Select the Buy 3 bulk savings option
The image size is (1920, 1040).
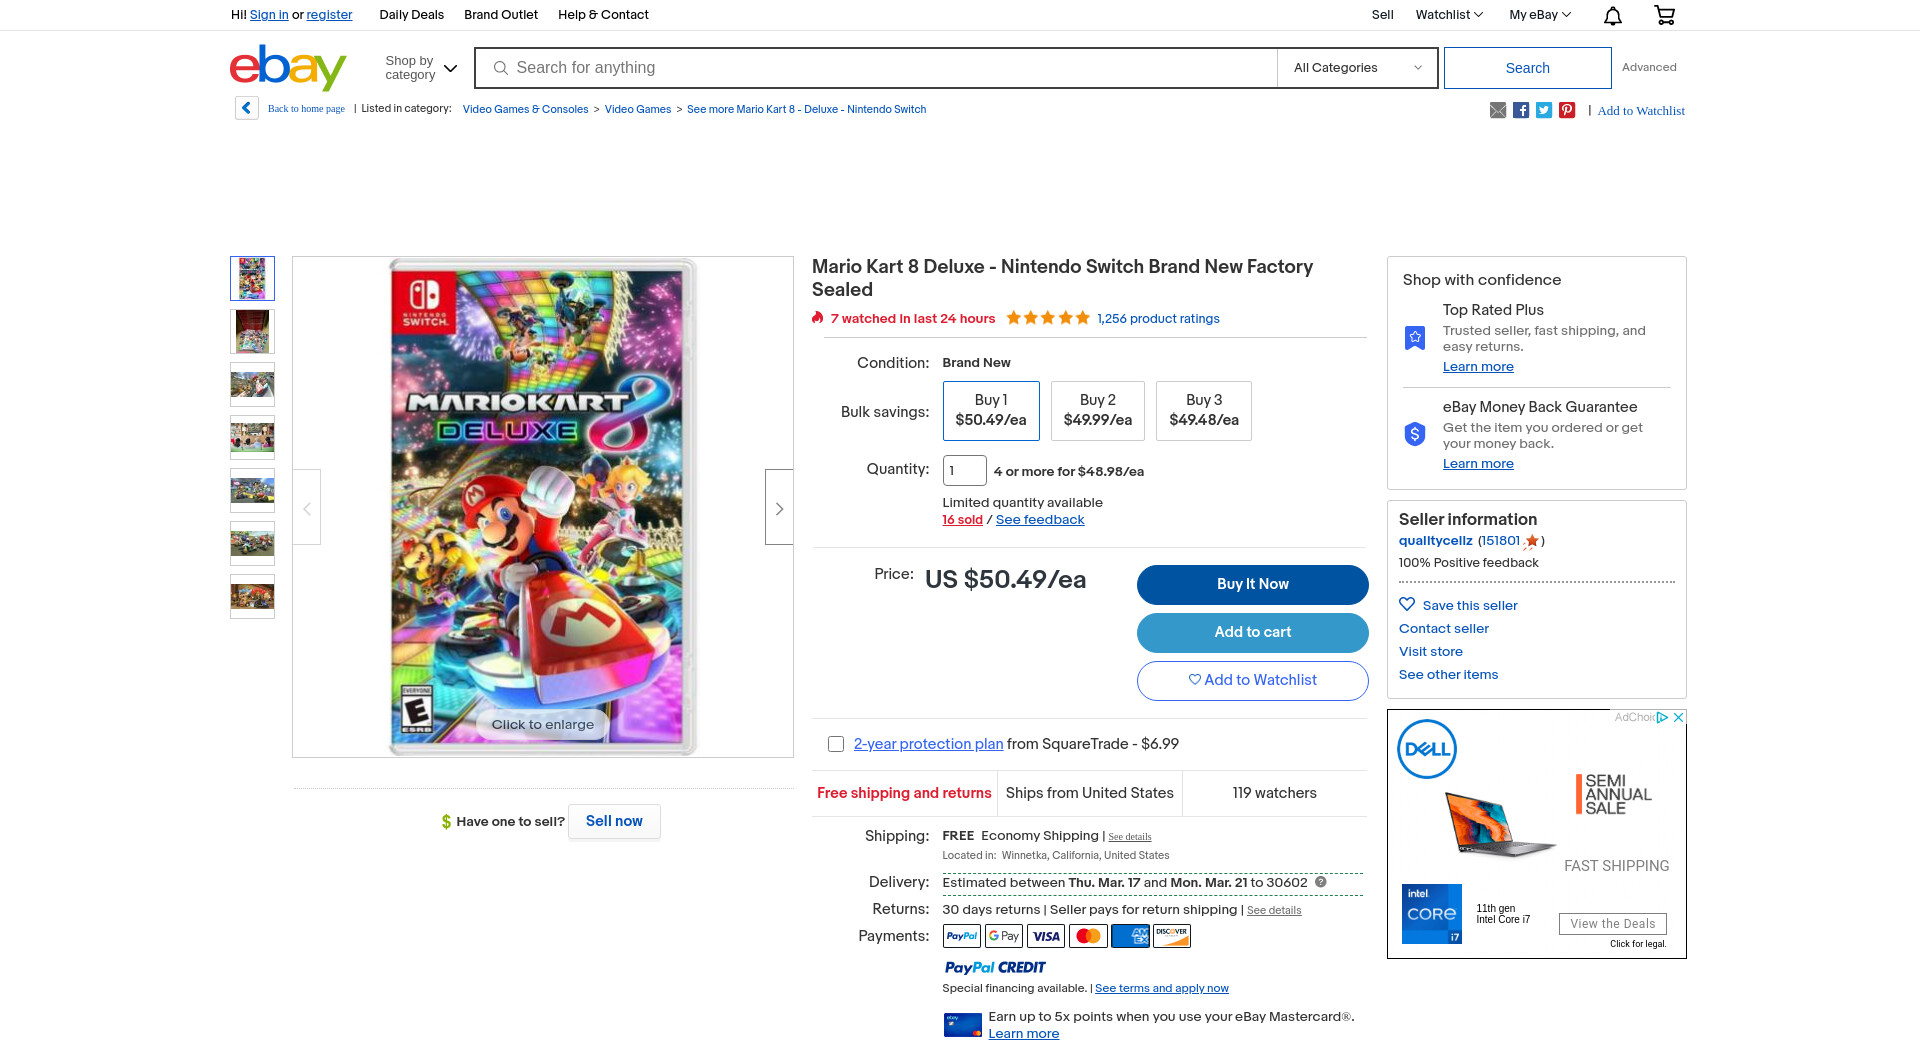coord(1203,410)
